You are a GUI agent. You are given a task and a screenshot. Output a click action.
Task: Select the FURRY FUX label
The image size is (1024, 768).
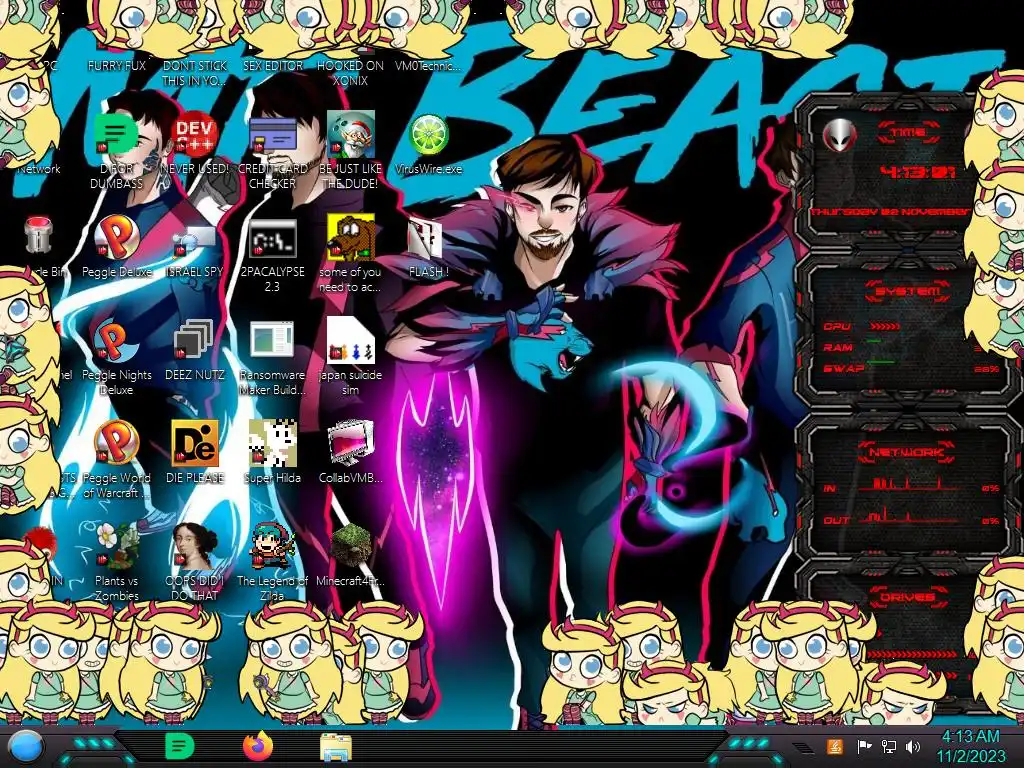[x=117, y=66]
